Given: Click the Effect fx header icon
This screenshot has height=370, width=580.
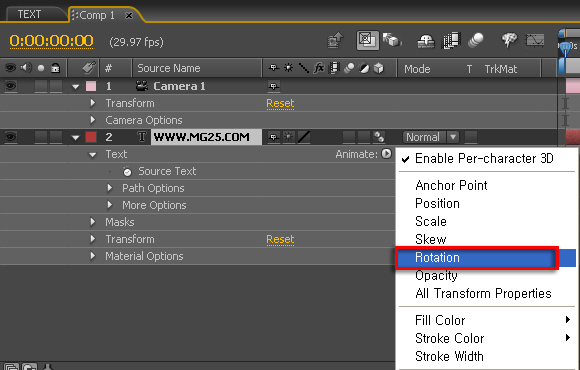Looking at the screenshot, I should coord(319,68).
